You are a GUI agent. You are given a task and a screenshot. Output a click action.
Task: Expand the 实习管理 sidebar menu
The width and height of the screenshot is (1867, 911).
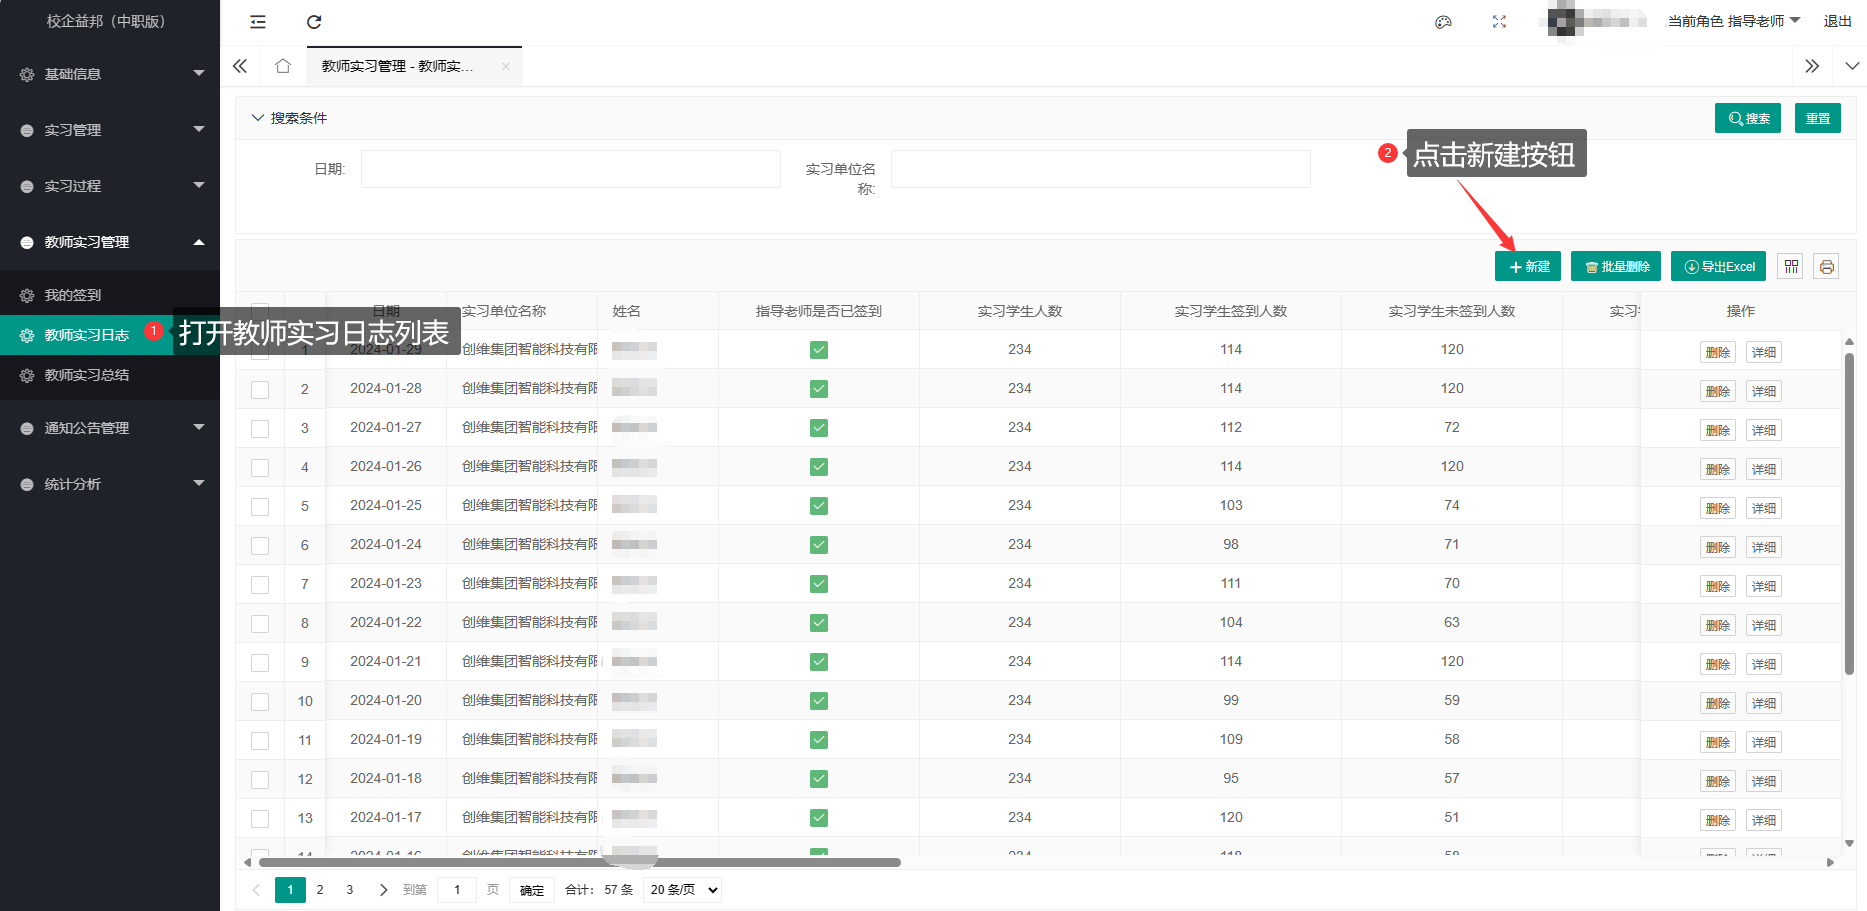tap(110, 130)
